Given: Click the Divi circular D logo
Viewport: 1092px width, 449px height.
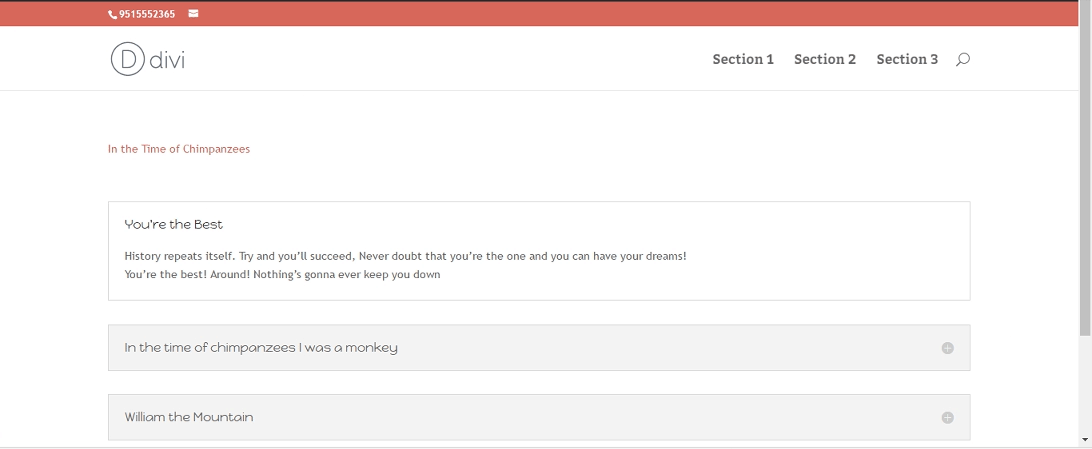Looking at the screenshot, I should click(127, 59).
